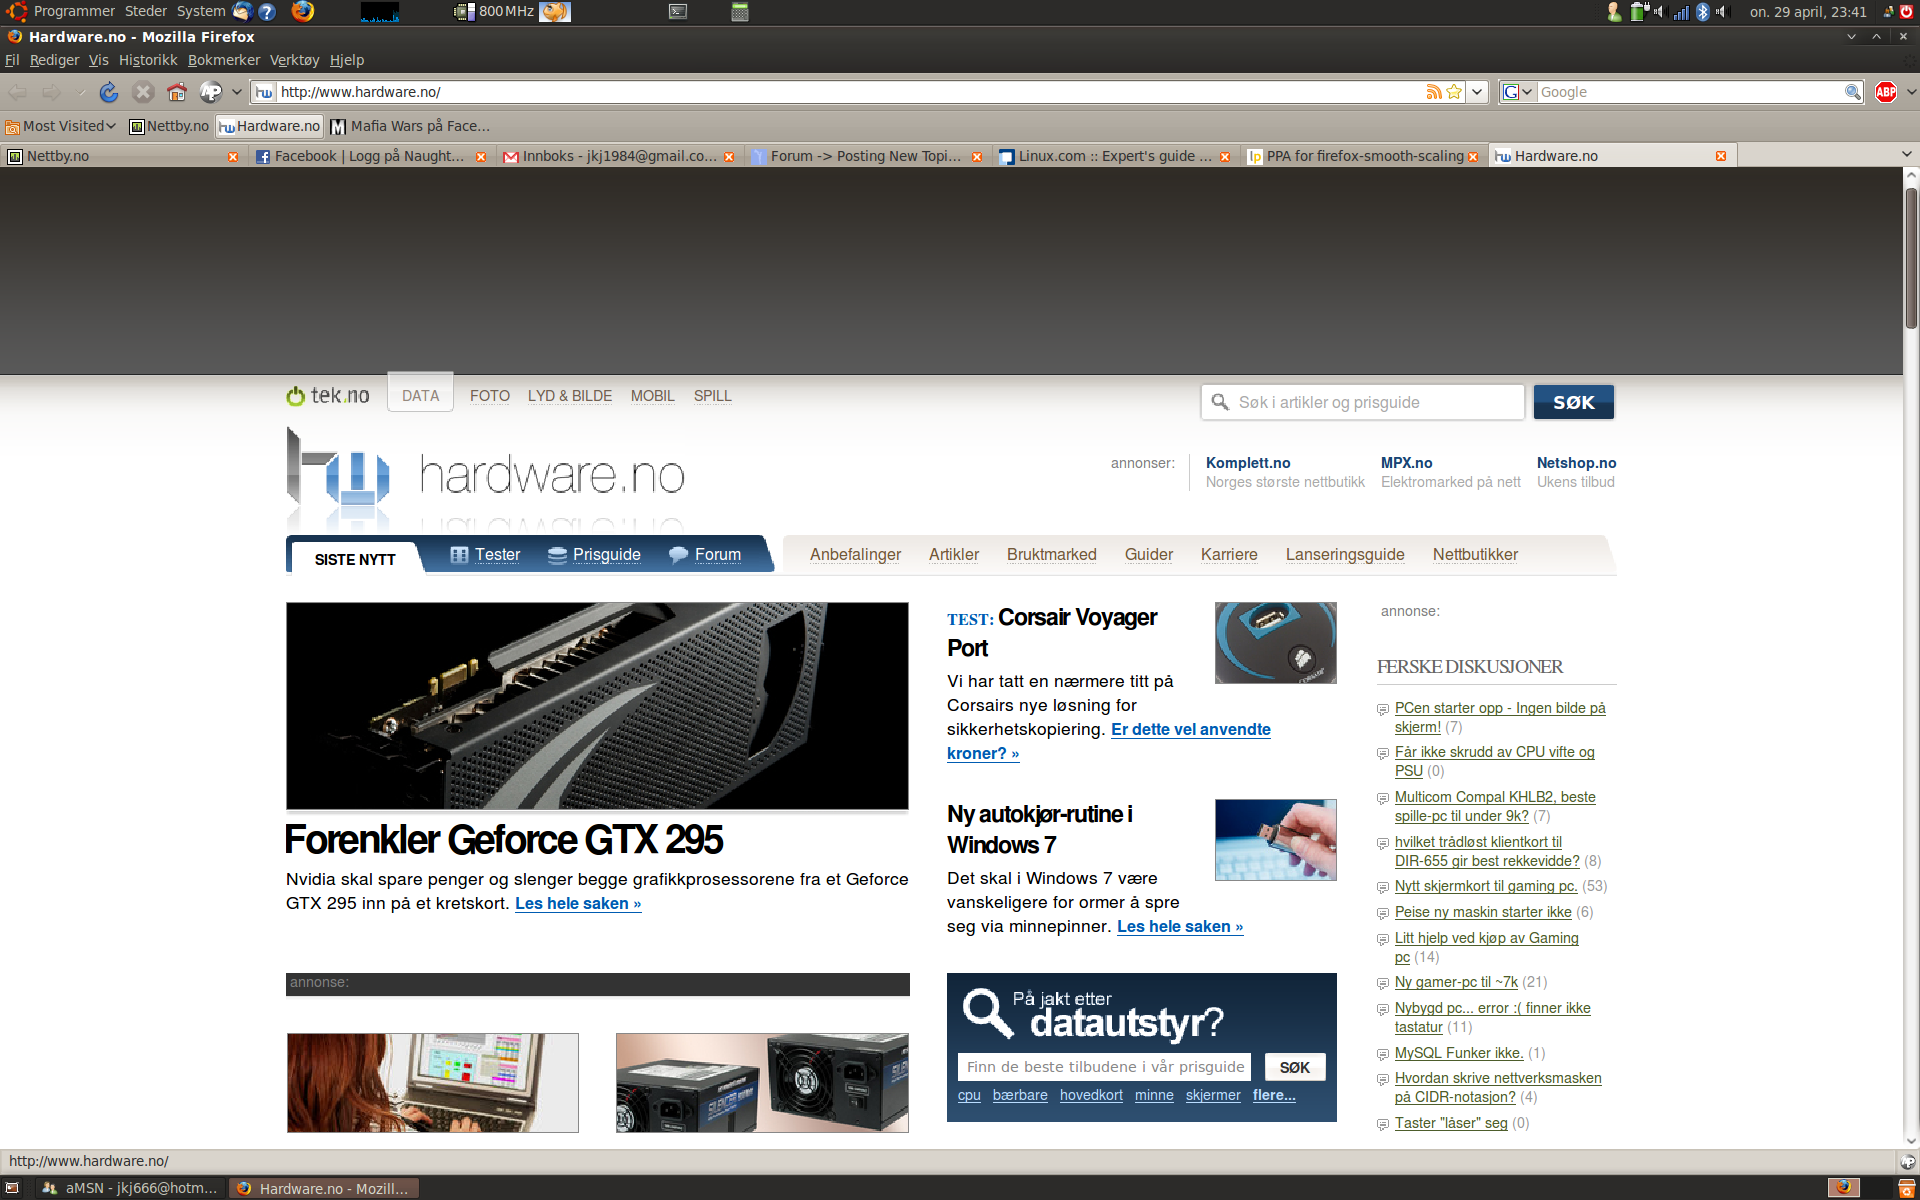Click the battery status icon
The height and width of the screenshot is (1200, 1920).
click(x=1639, y=12)
